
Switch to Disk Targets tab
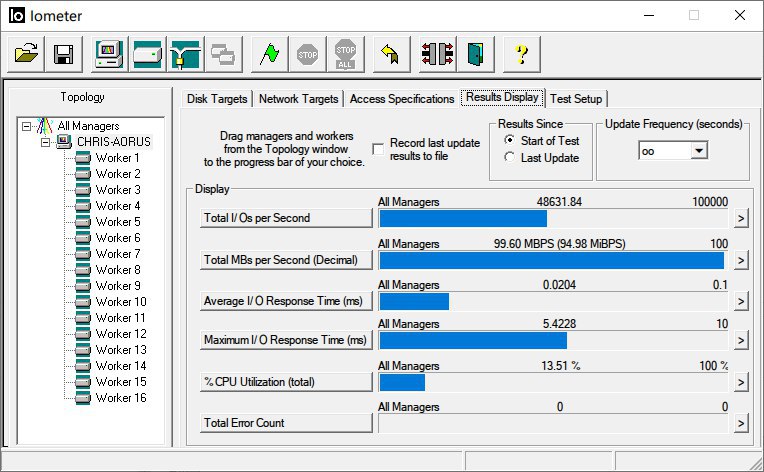(x=217, y=99)
